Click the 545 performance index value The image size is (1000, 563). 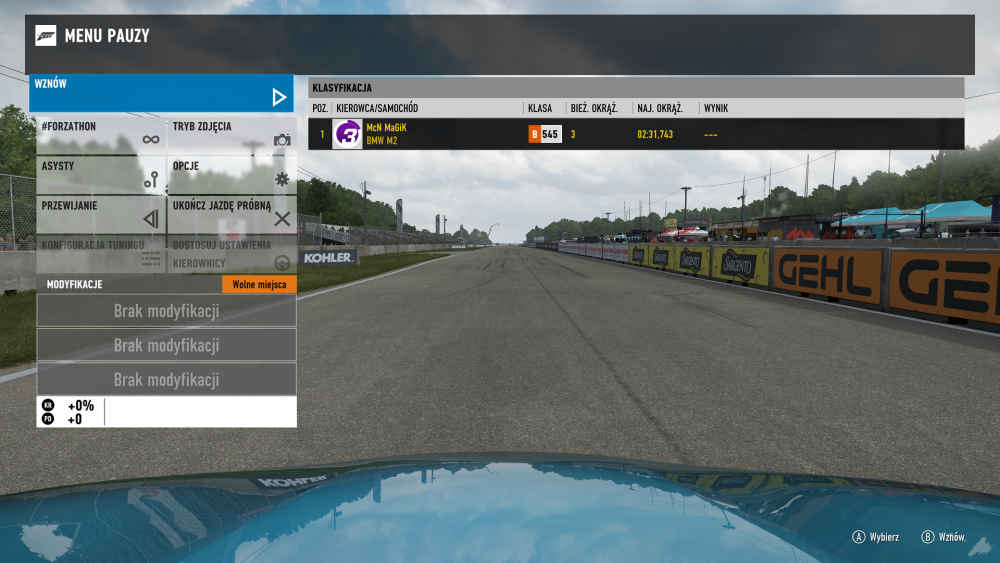point(550,135)
